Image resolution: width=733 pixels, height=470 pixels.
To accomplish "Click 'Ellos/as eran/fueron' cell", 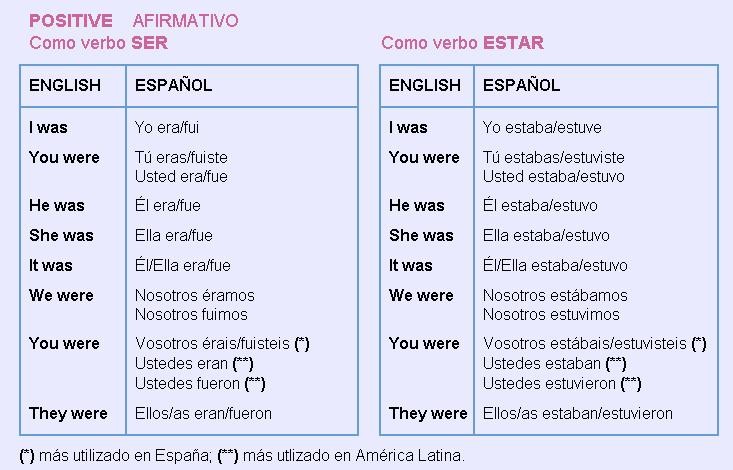I will 203,413.
